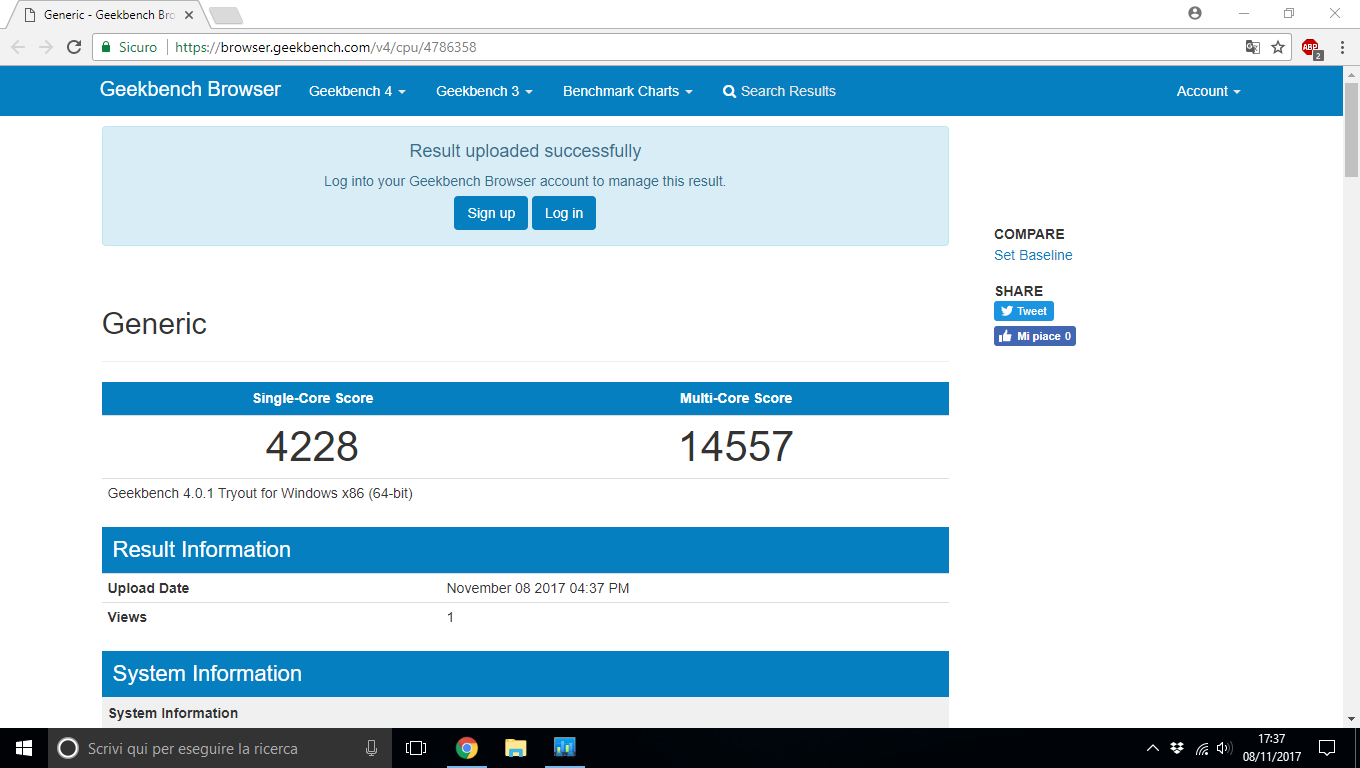Click the browser back arrow

(x=18, y=47)
